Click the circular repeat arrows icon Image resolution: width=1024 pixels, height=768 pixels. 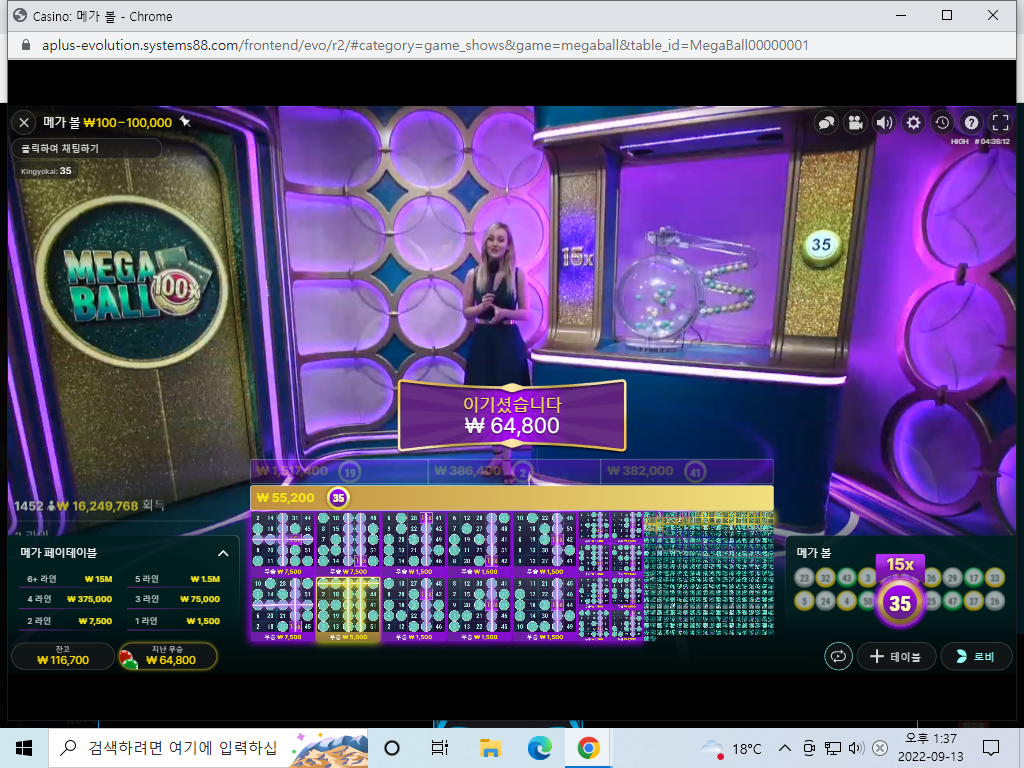tap(839, 656)
